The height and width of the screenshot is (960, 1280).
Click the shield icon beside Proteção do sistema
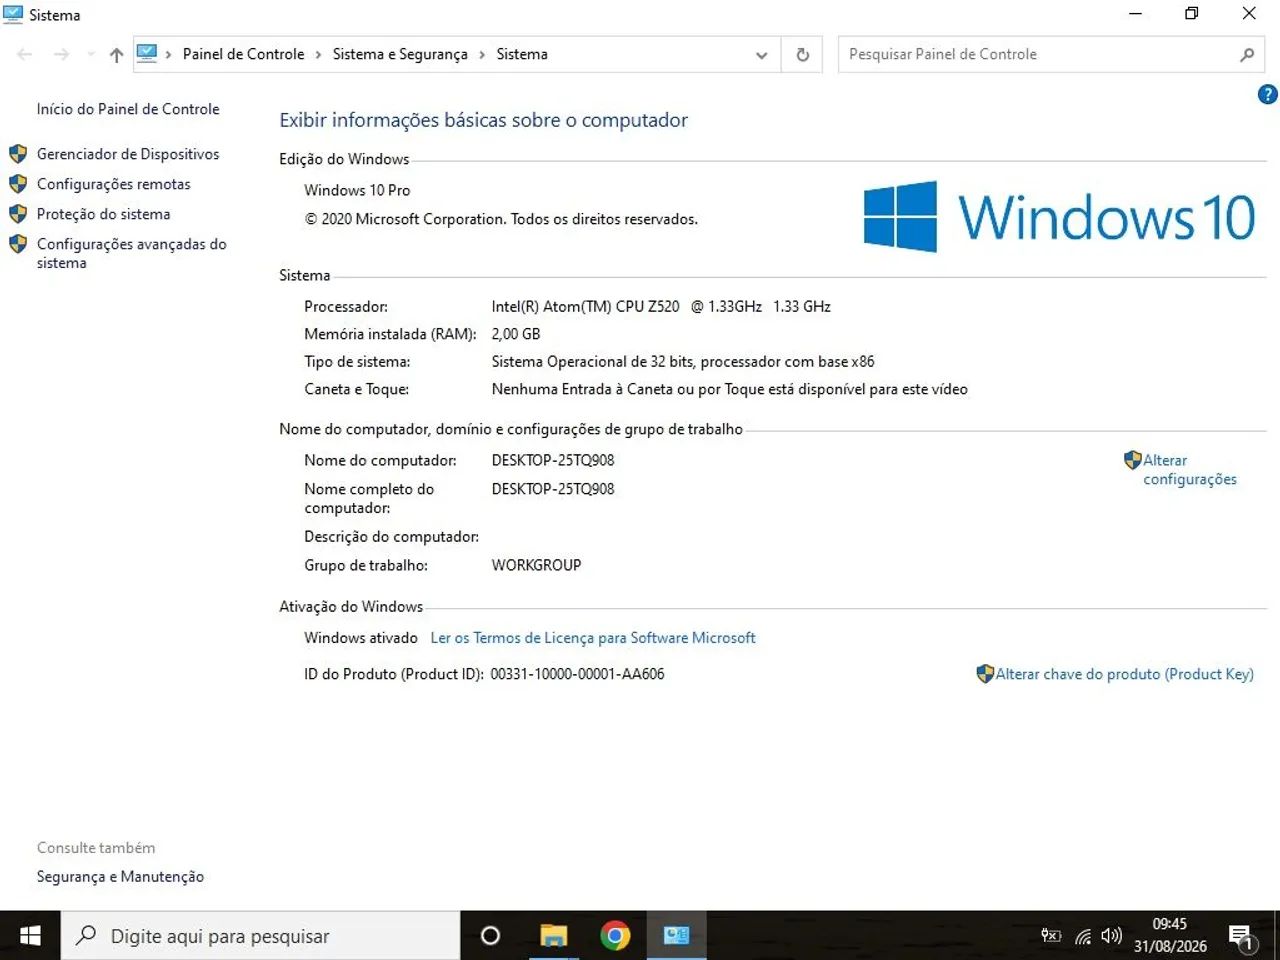tap(18, 214)
